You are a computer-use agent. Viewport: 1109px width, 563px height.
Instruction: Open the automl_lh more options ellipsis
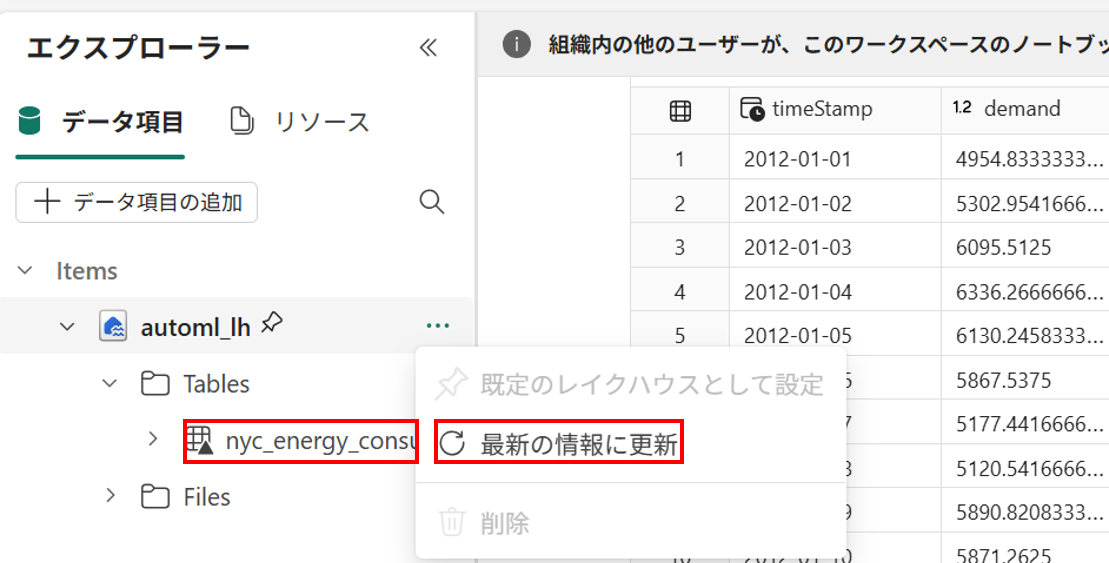coord(438,326)
